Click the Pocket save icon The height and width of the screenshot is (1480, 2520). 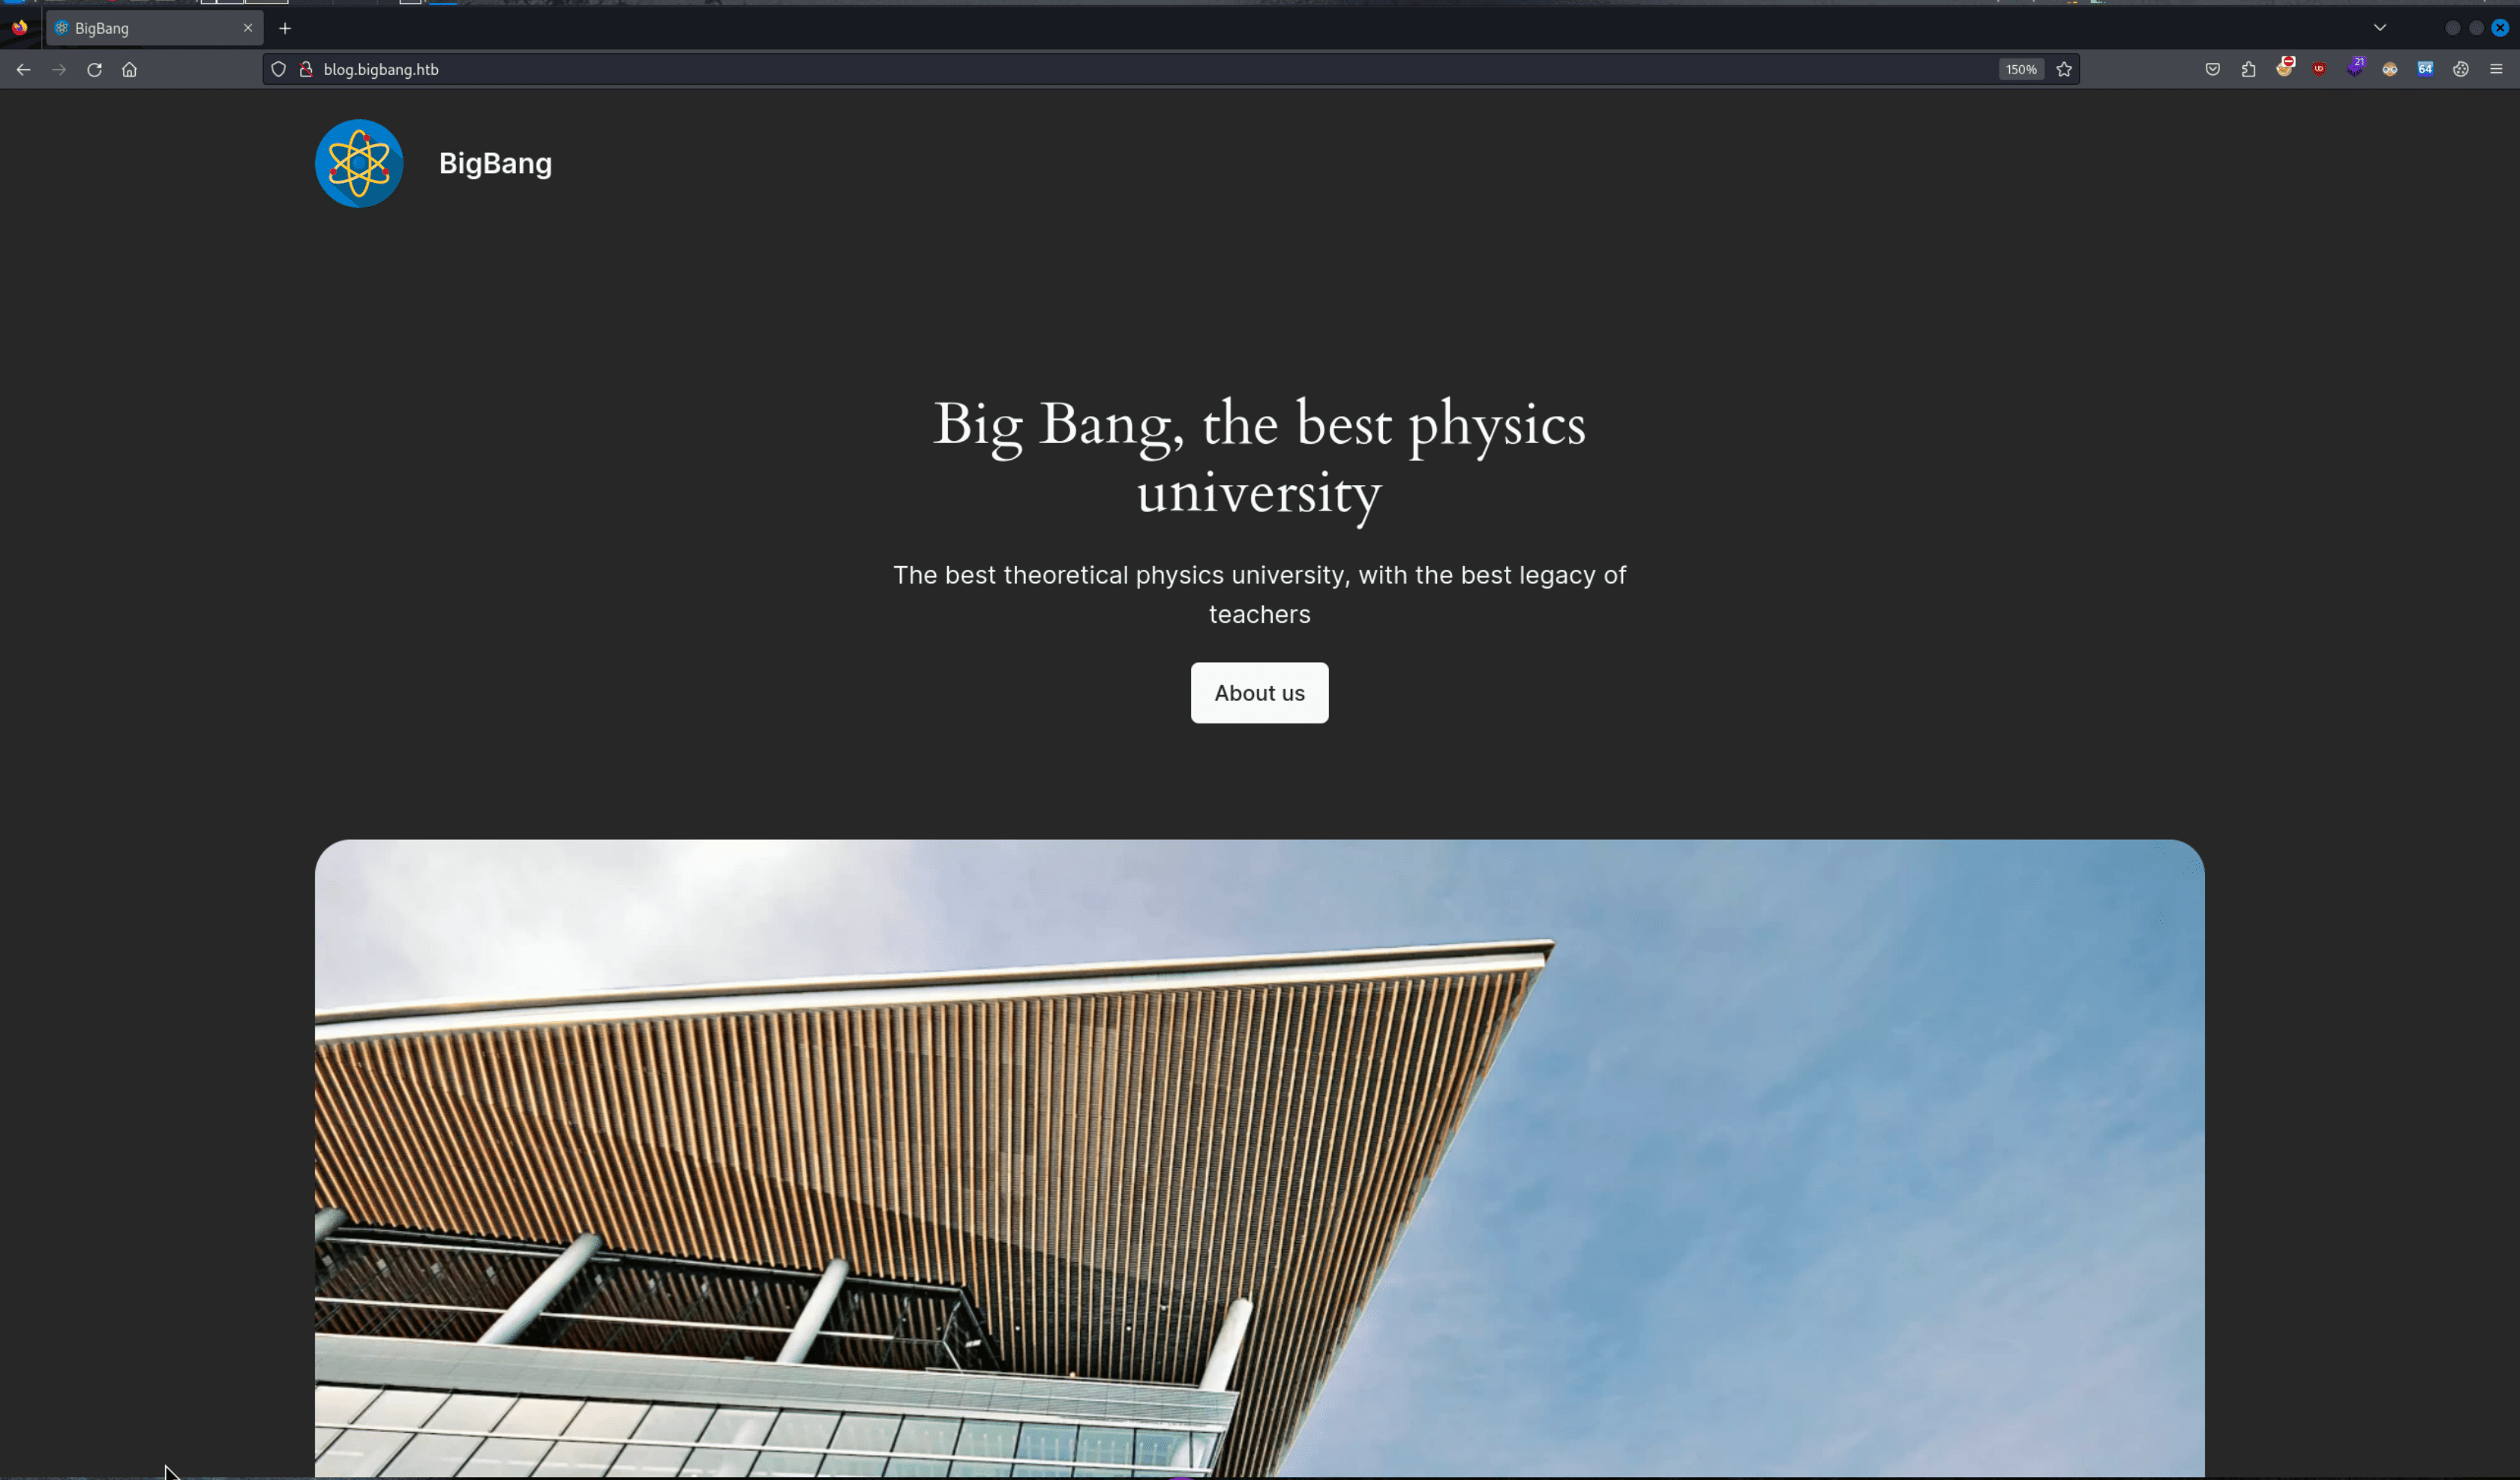point(2212,69)
